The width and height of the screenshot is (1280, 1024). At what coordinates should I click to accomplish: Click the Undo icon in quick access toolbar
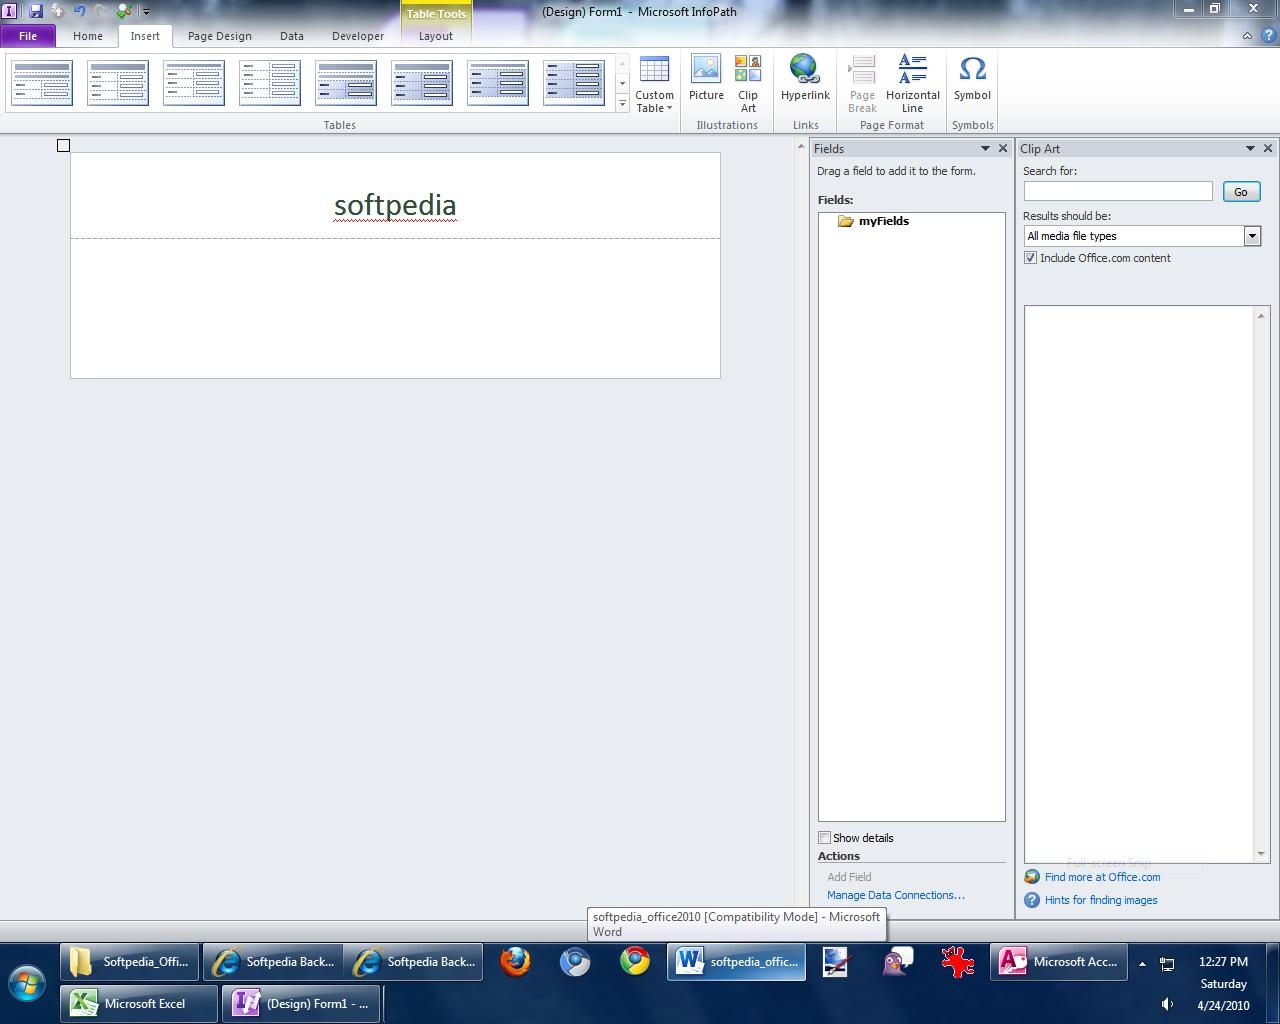click(x=79, y=11)
